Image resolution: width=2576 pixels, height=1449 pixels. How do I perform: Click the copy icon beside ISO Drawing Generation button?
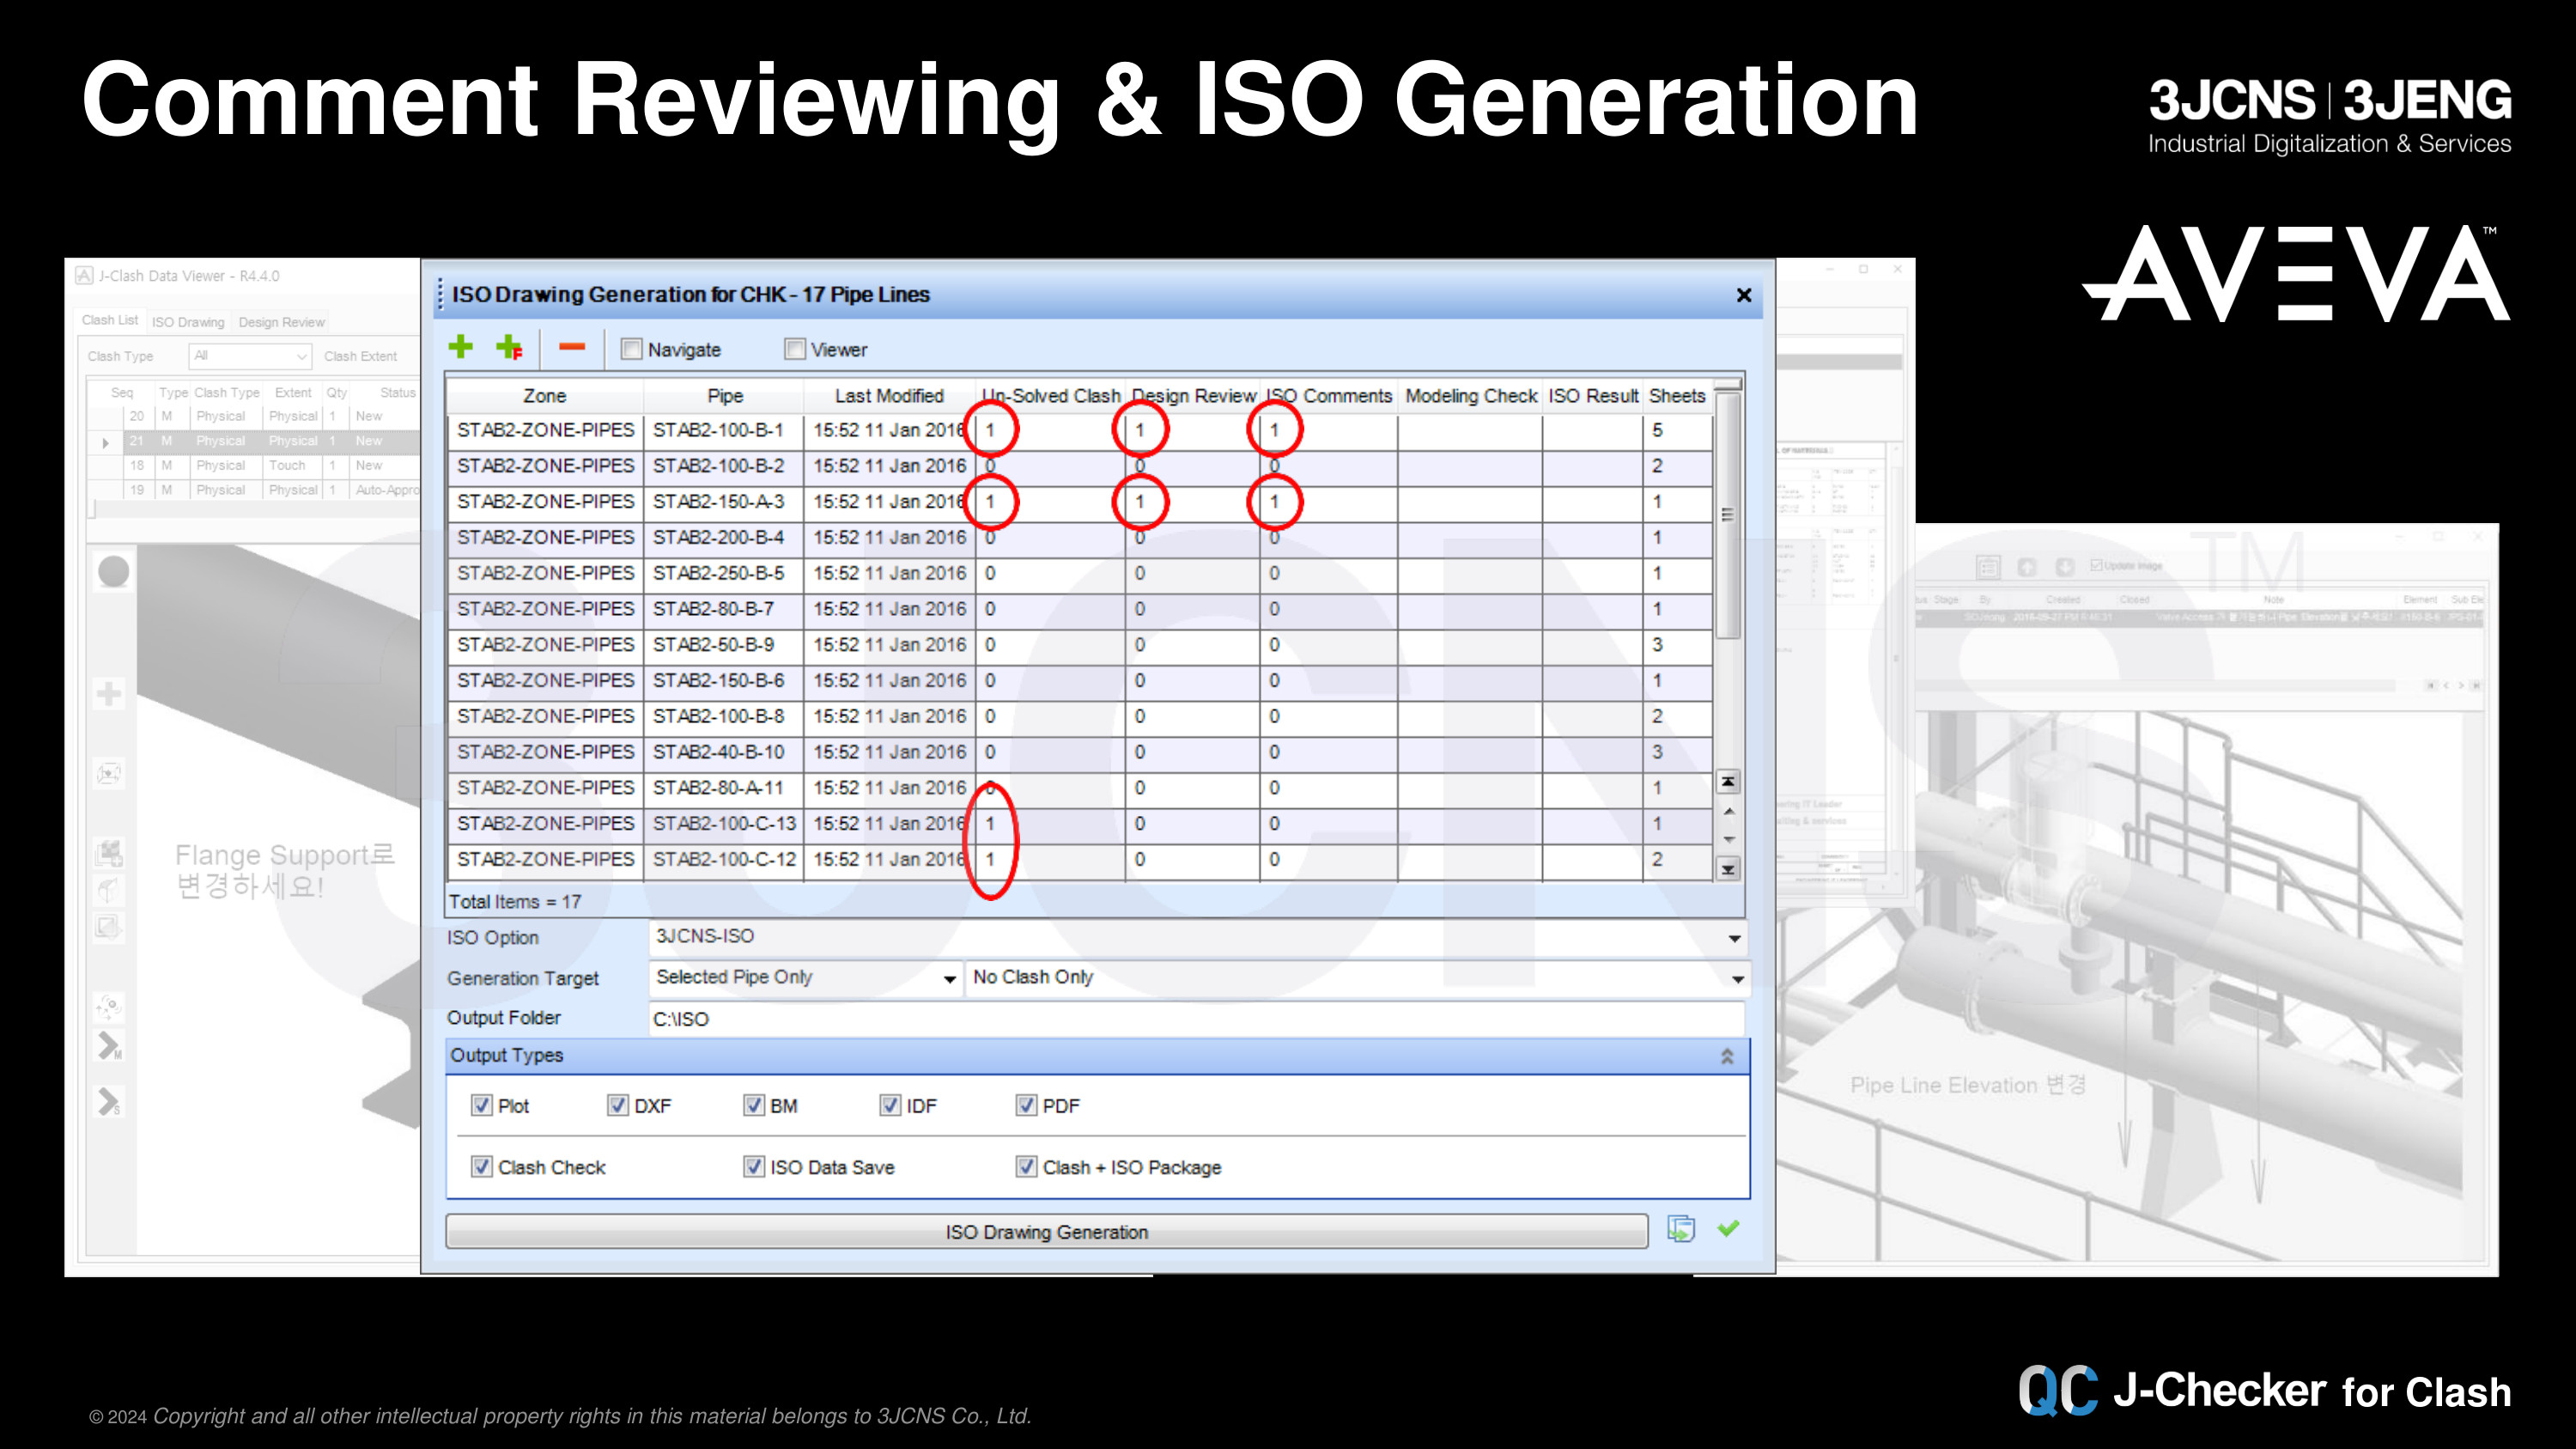coord(1681,1229)
